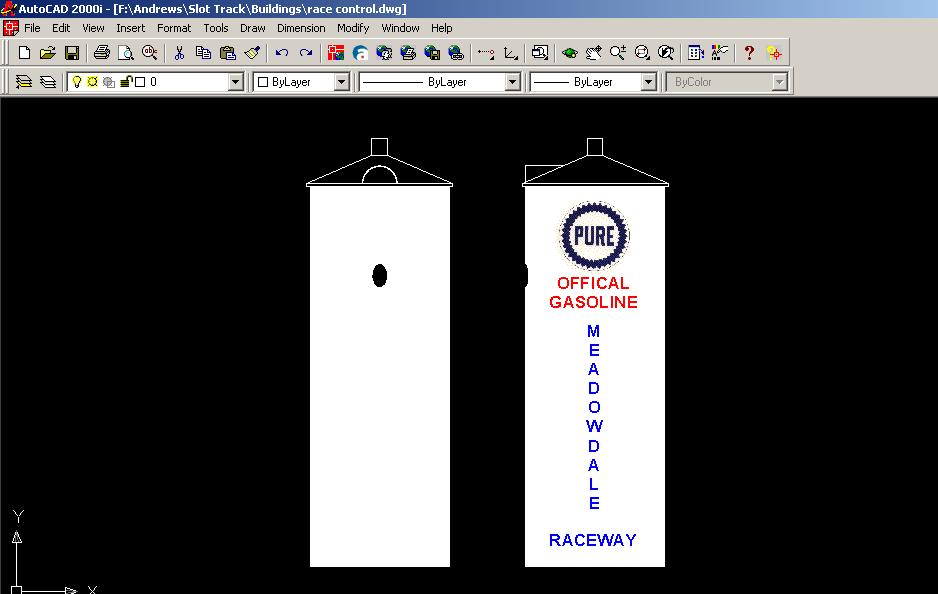This screenshot has height=594, width=938.
Task: Open the Insert menu
Action: coord(130,28)
